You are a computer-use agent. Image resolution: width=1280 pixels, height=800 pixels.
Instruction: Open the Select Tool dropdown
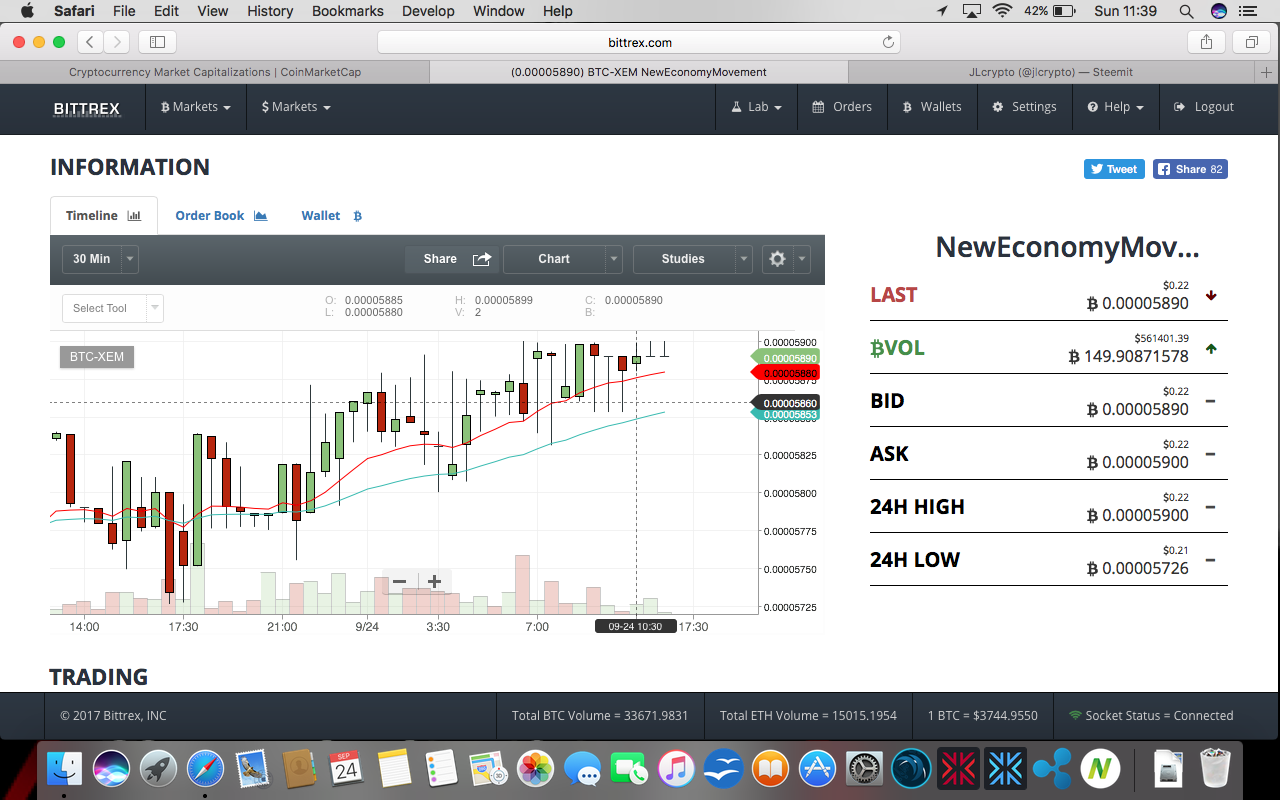coord(112,308)
